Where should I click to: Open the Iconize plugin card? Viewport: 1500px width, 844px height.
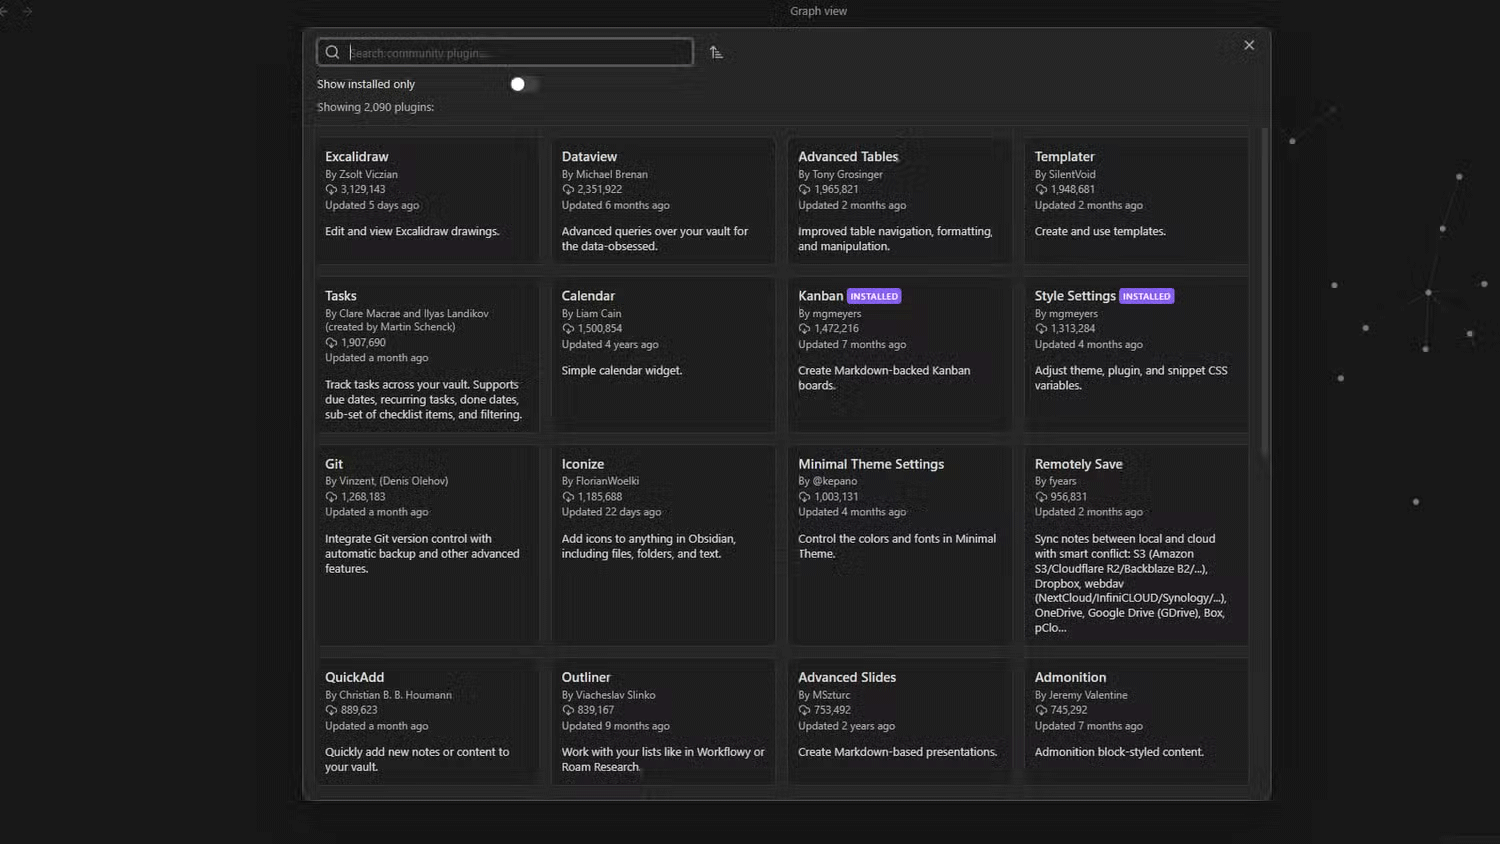tap(662, 545)
